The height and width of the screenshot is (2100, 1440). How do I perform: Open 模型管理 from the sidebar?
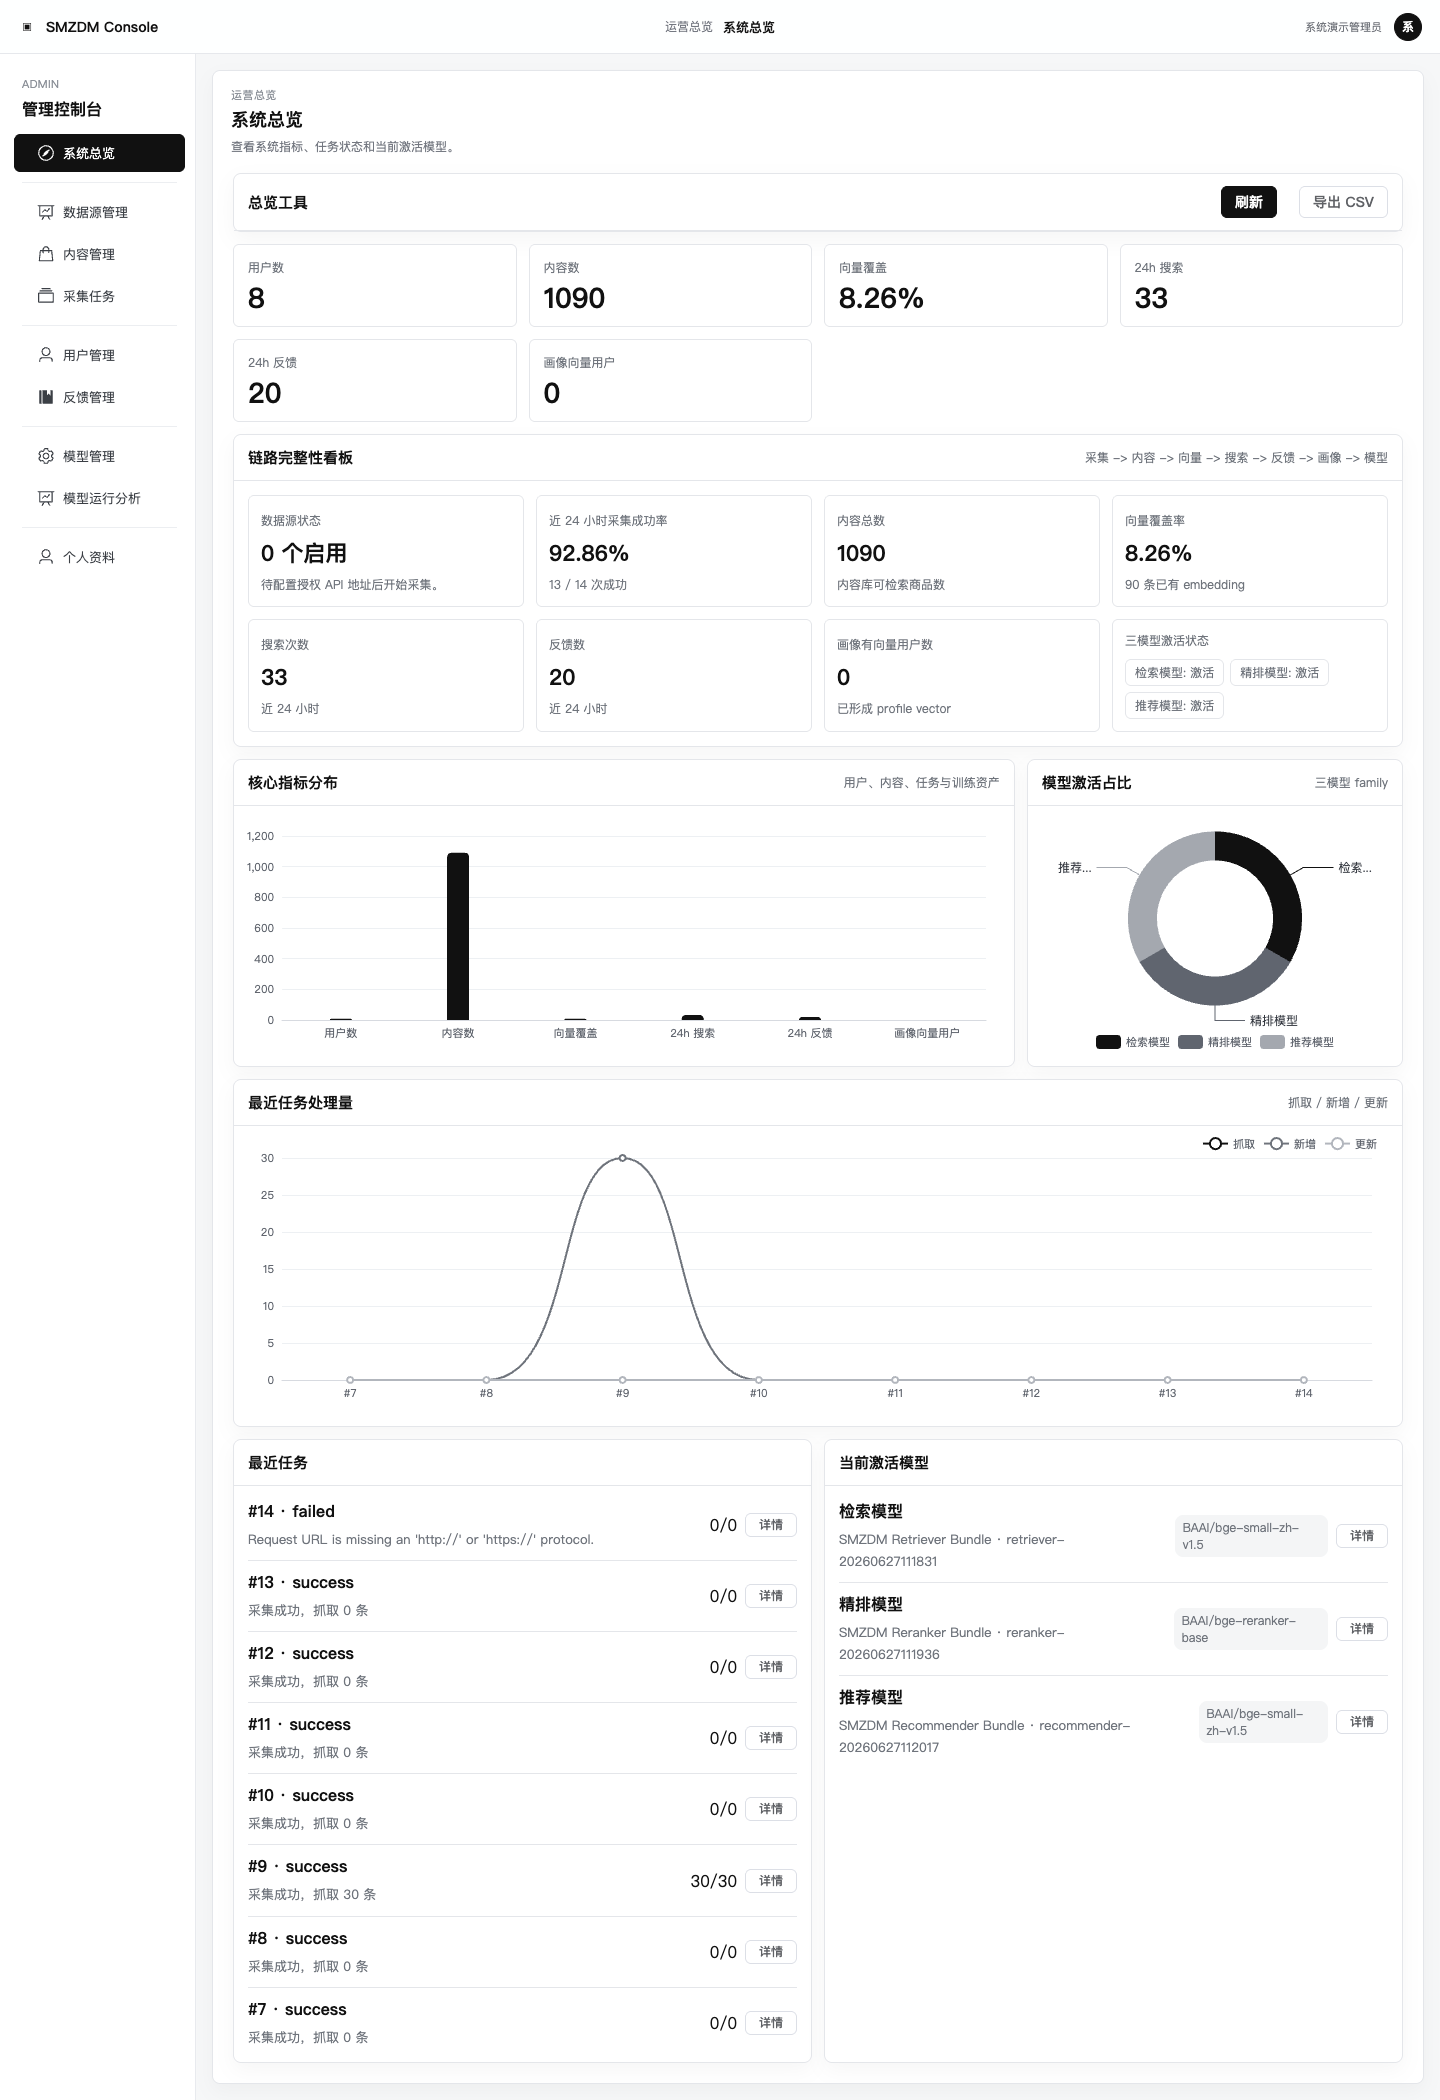pyautogui.click(x=99, y=456)
